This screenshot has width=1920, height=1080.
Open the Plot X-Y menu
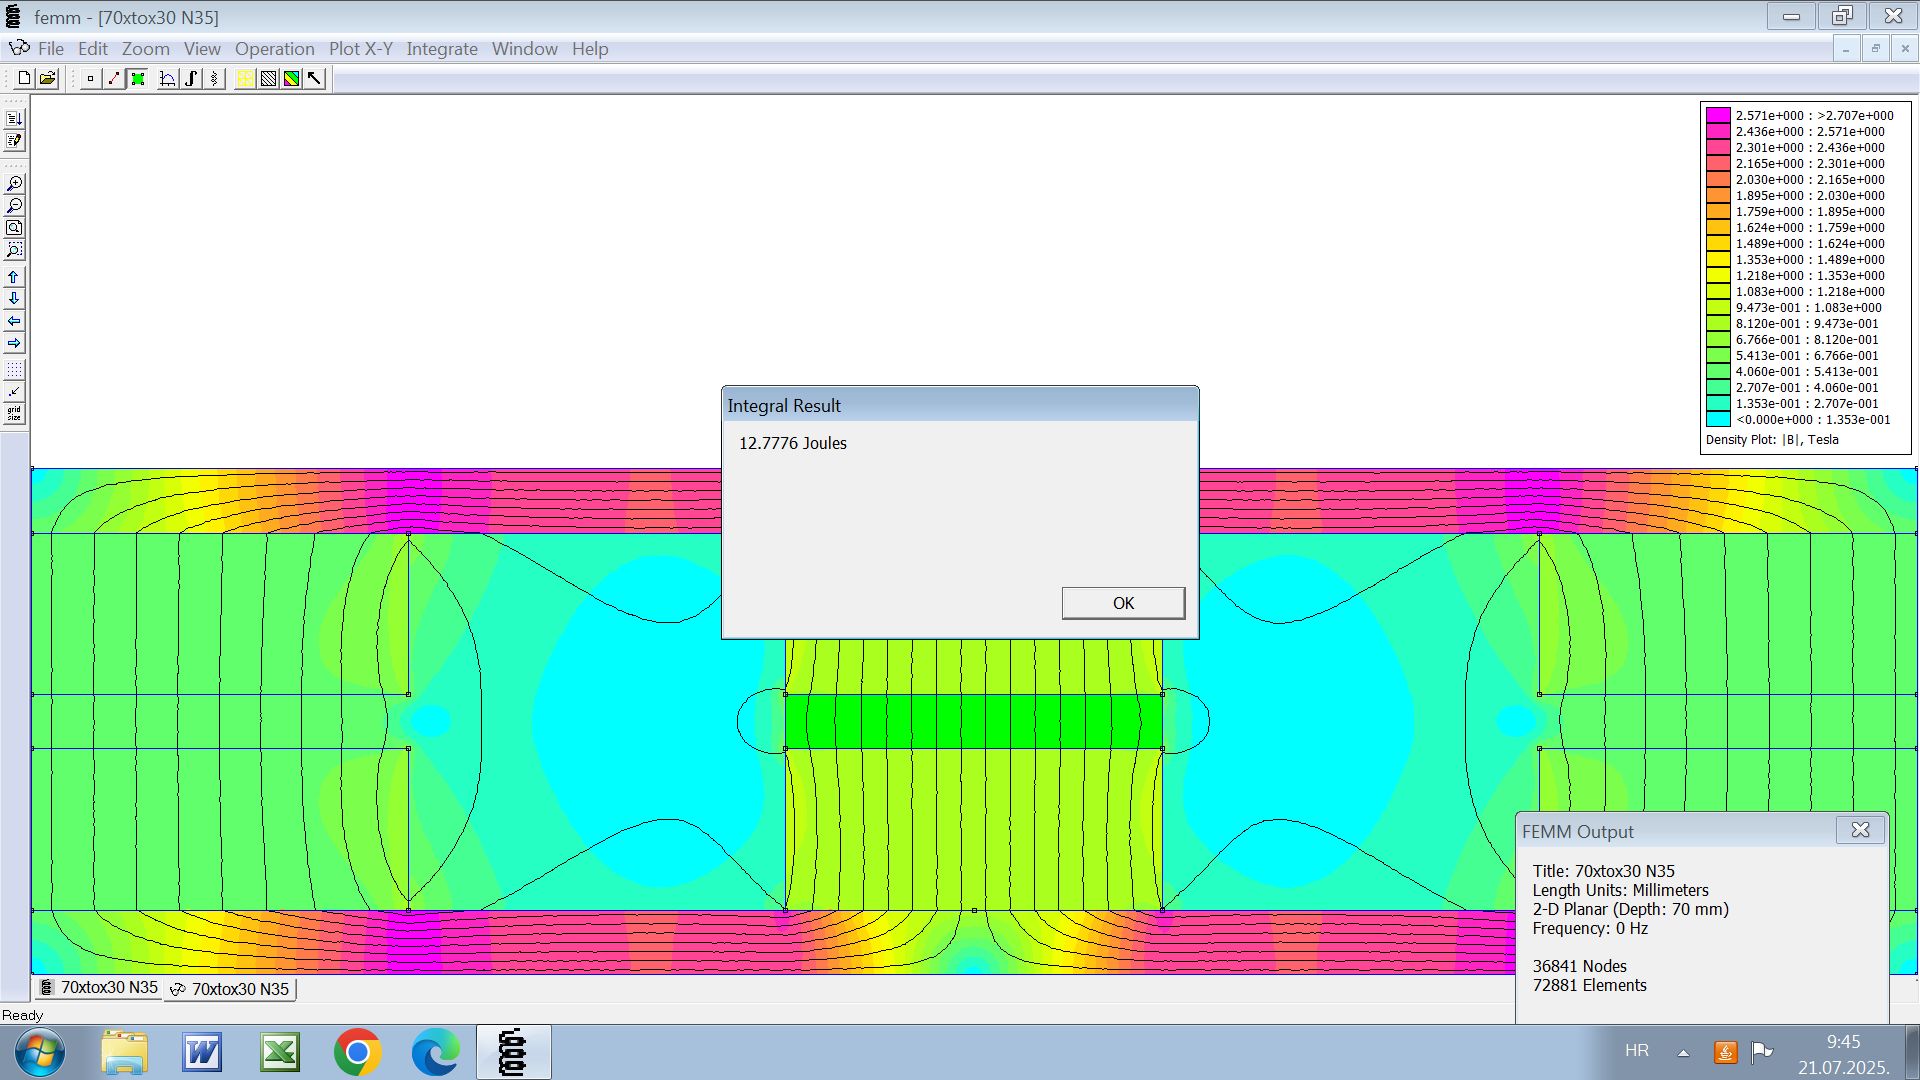point(360,49)
